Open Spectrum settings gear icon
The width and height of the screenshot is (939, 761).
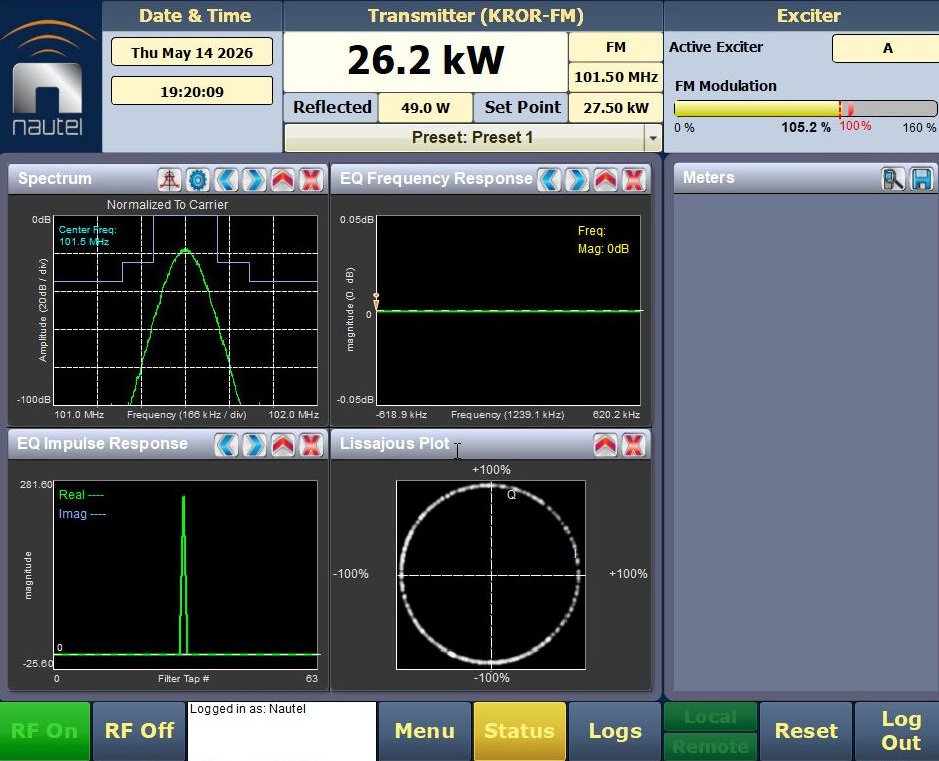(x=198, y=180)
